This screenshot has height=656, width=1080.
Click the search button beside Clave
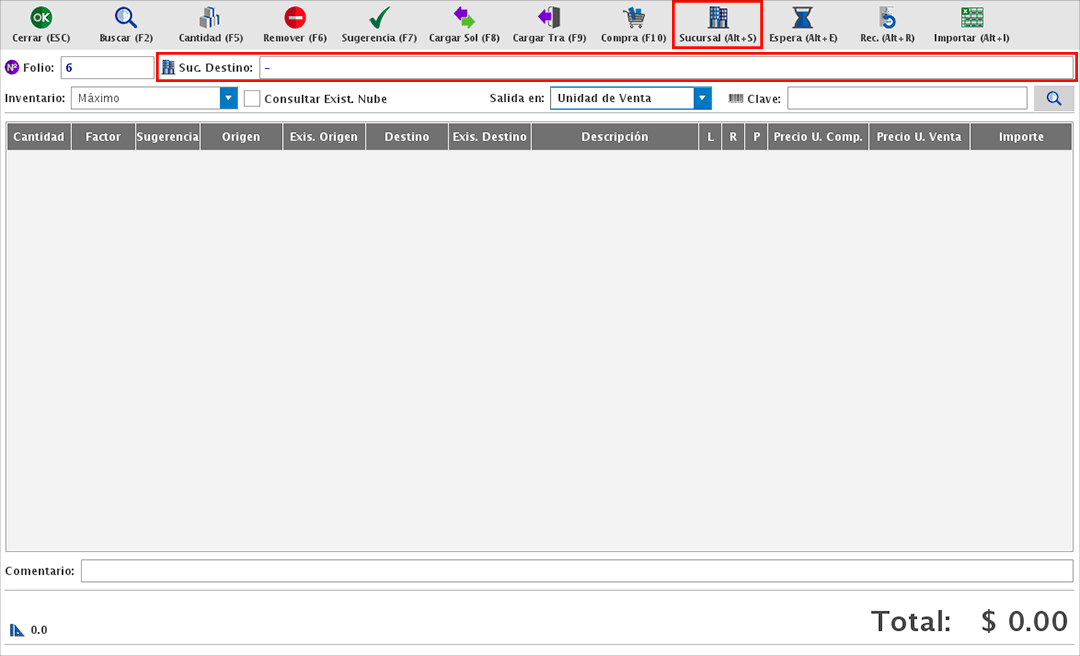coord(1054,98)
